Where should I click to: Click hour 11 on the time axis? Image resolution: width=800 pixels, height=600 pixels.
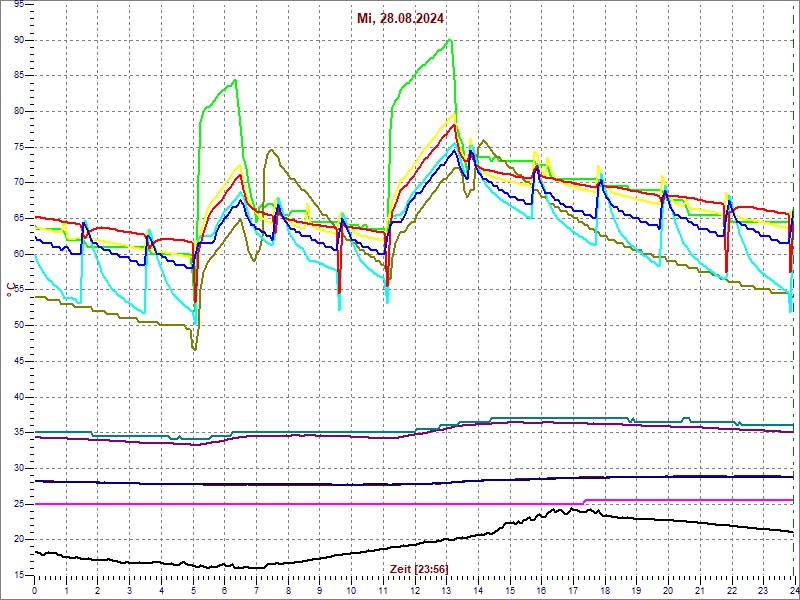pos(383,589)
